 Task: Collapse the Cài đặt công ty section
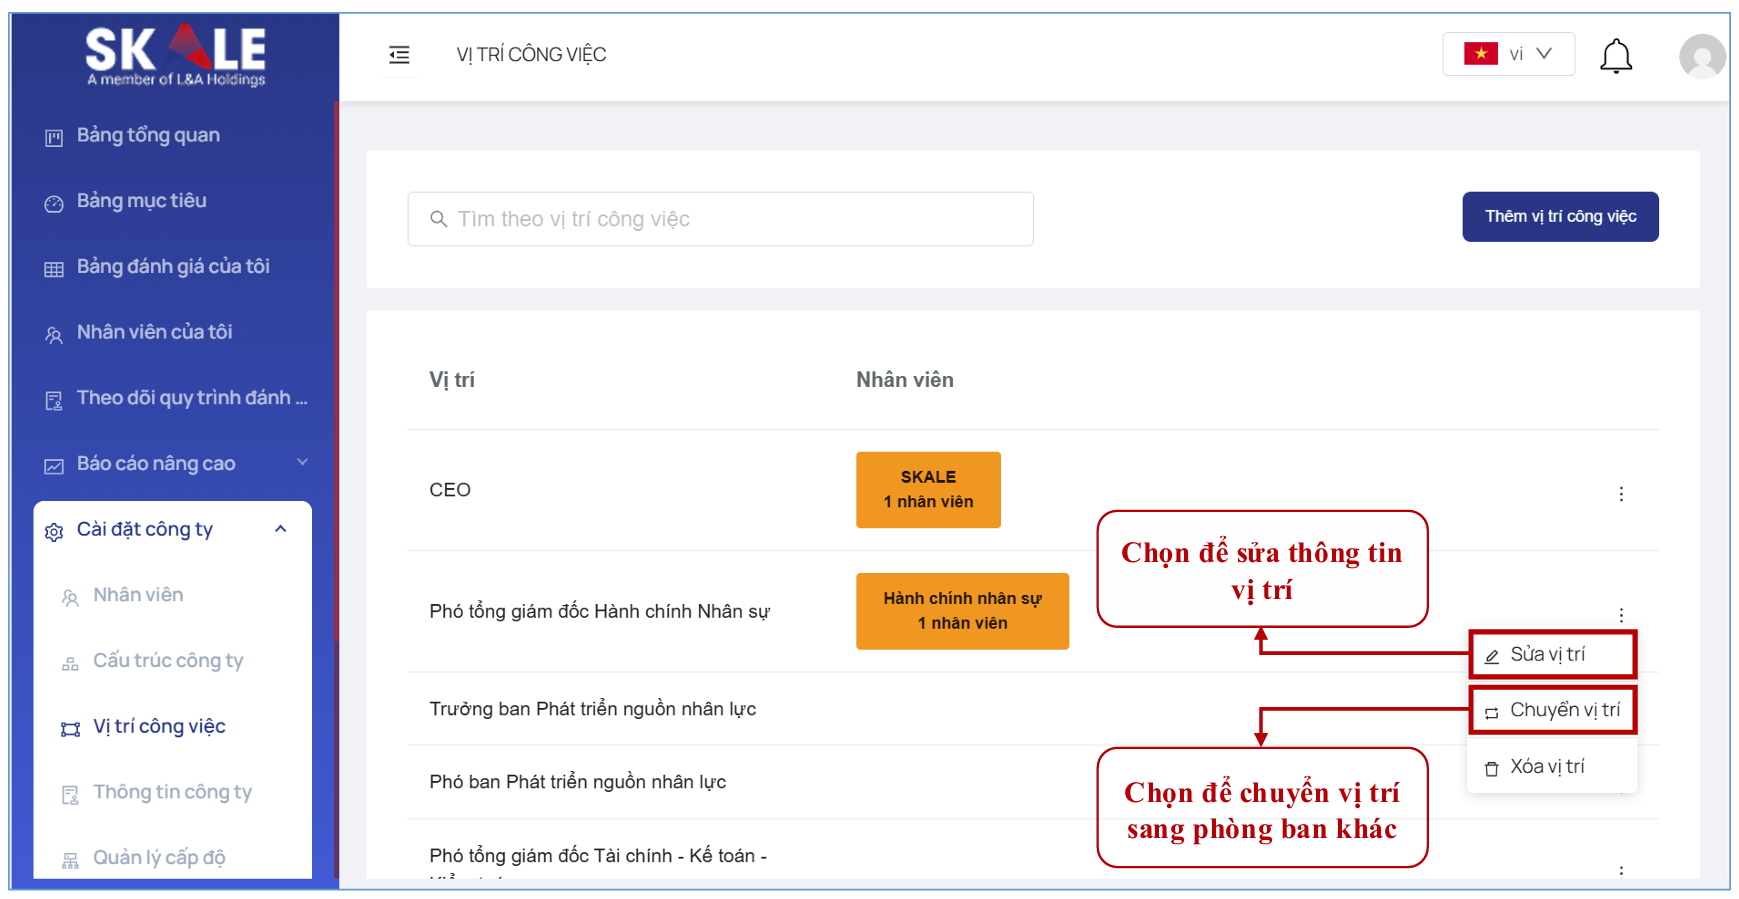281,529
